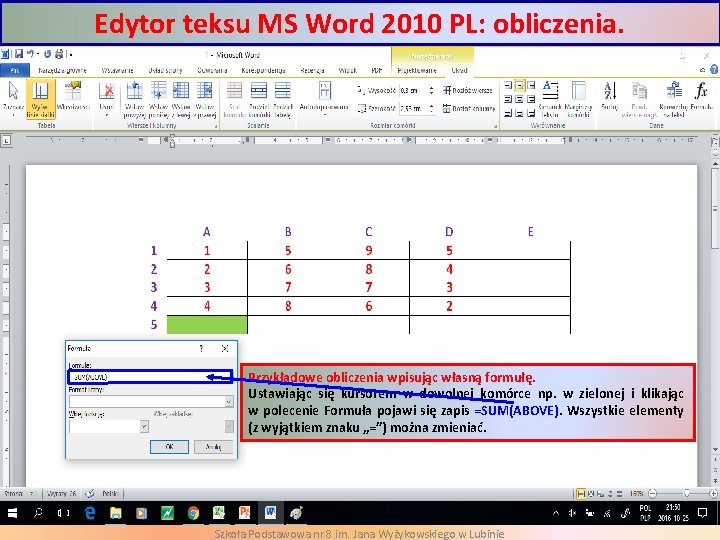Click the Windows Start button

pyautogui.click(x=12, y=513)
